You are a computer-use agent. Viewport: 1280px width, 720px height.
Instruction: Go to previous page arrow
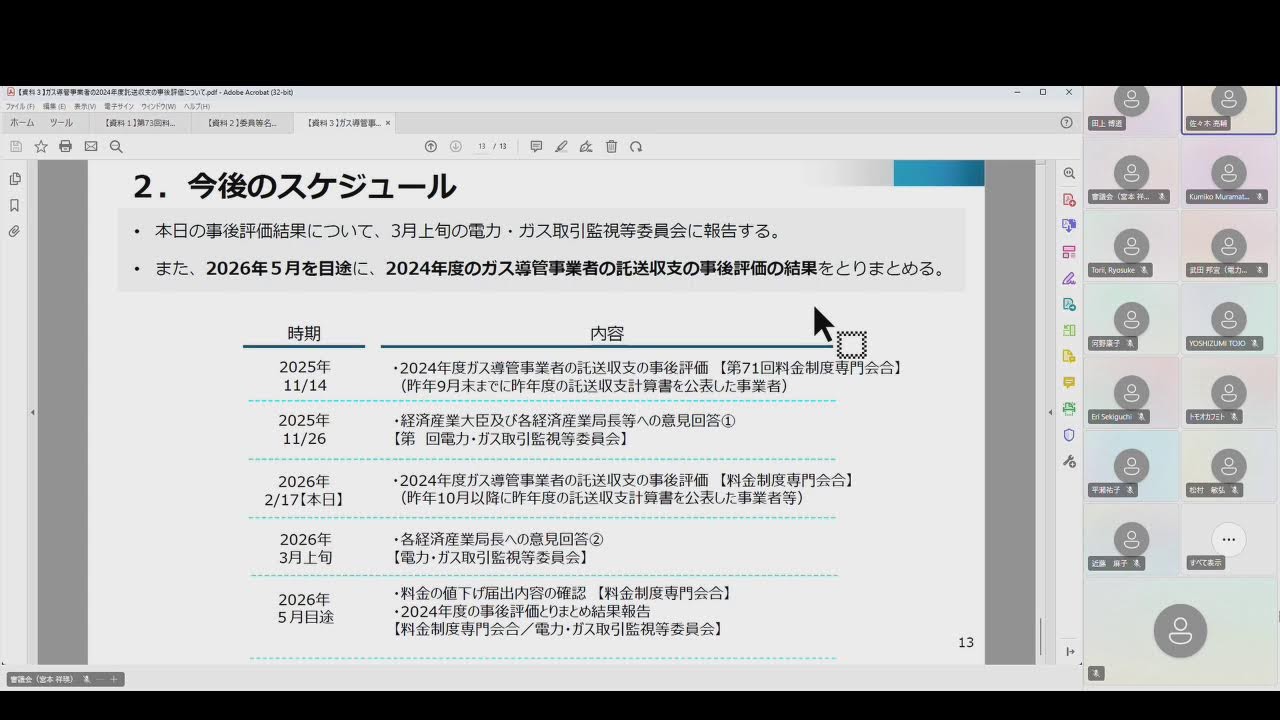[x=431, y=146]
